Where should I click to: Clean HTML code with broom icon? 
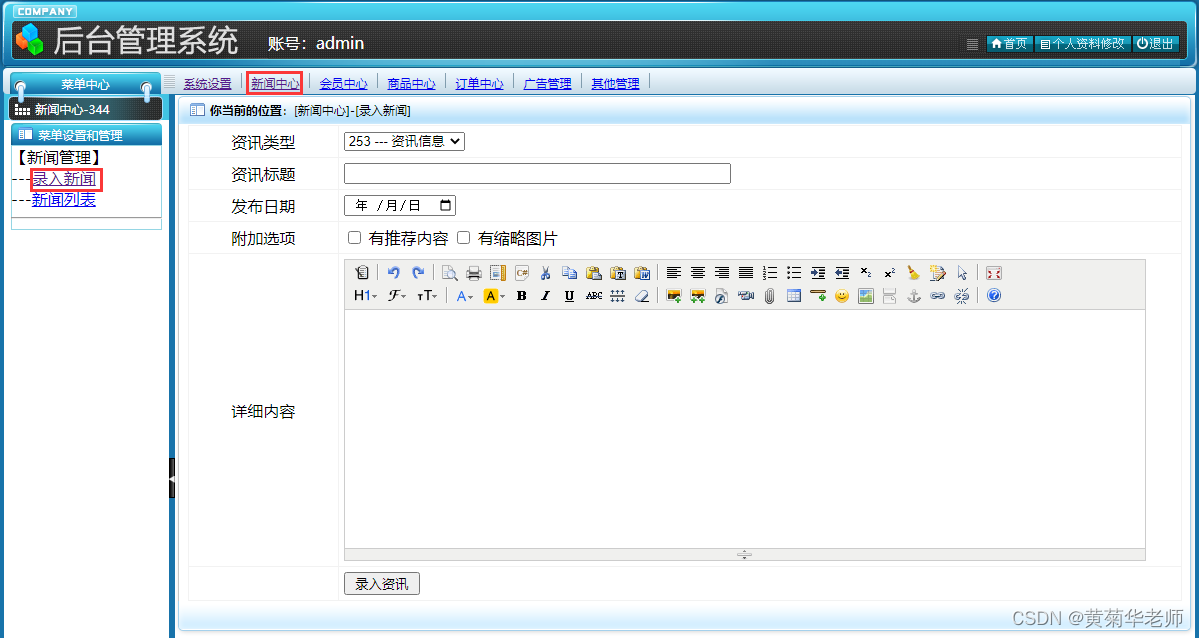point(914,273)
